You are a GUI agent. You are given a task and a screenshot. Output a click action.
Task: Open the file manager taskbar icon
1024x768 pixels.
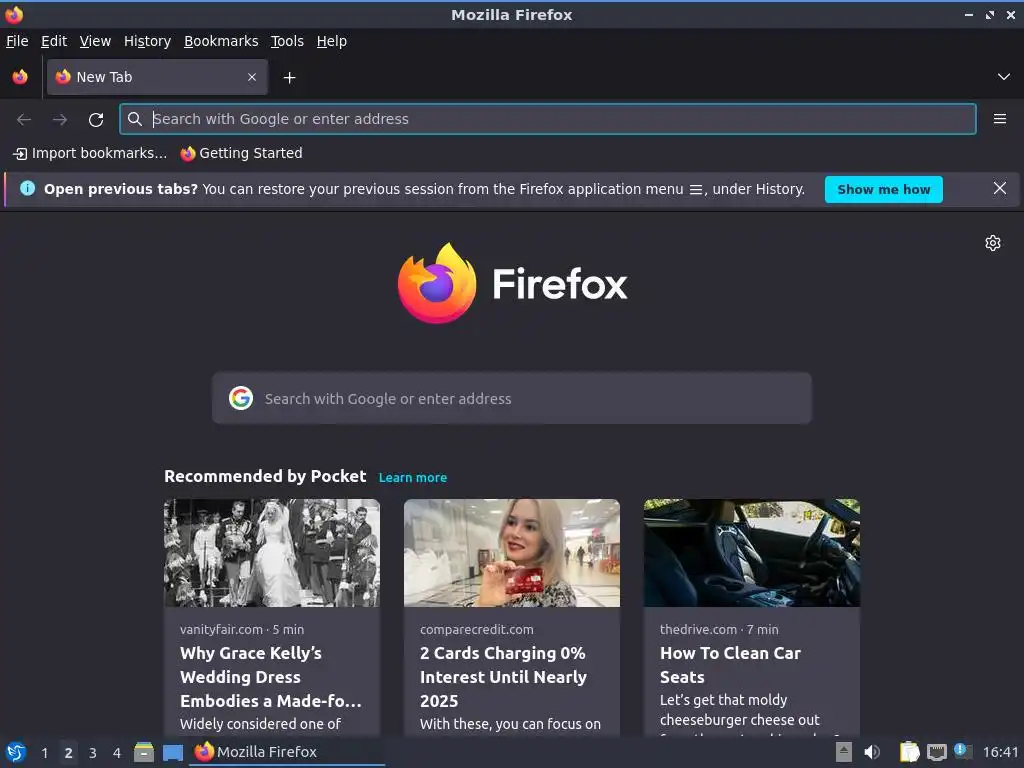pyautogui.click(x=144, y=752)
